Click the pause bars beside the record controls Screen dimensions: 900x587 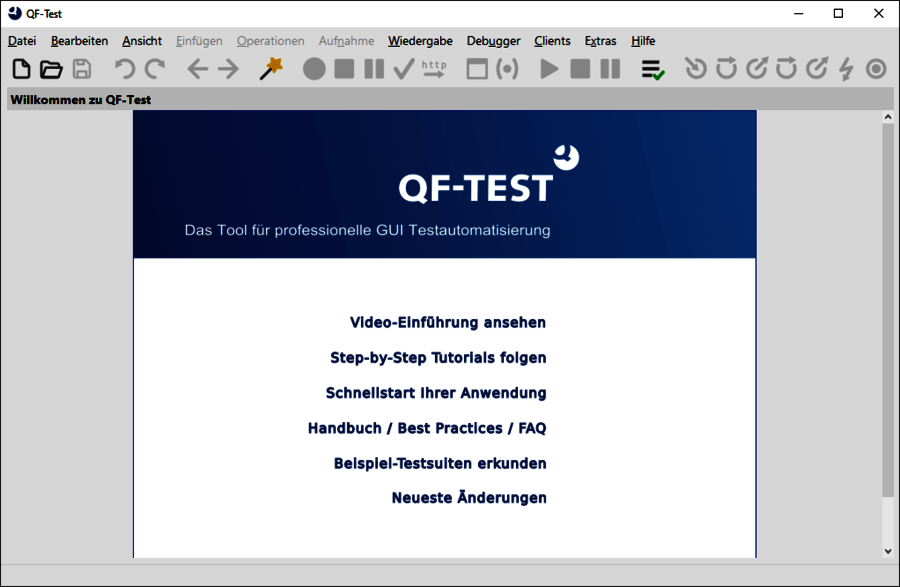pos(374,69)
